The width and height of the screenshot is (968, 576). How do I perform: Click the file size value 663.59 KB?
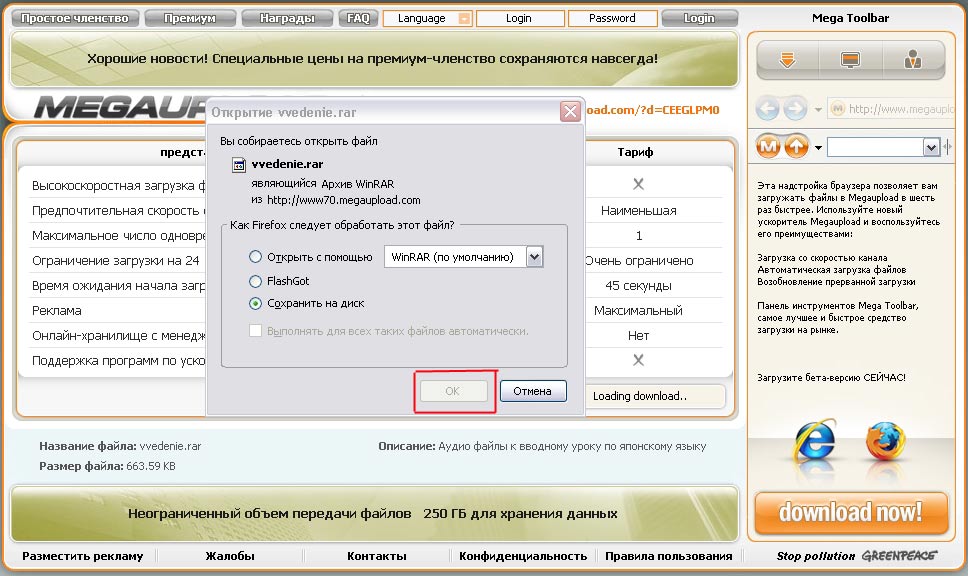pyautogui.click(x=151, y=466)
